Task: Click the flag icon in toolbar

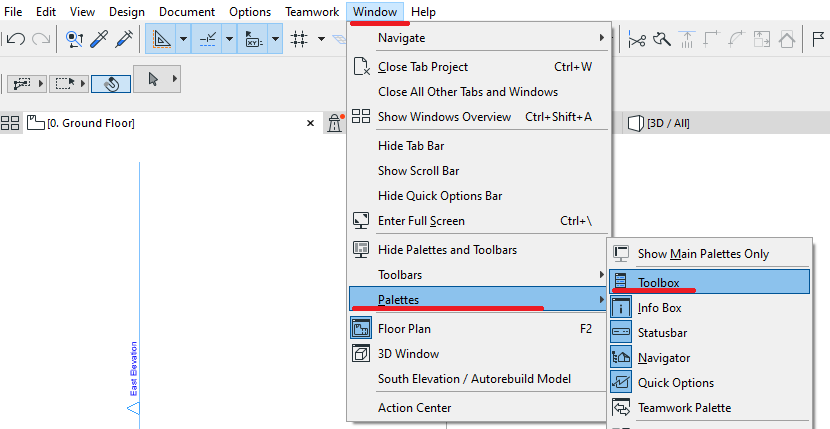Action: (818, 39)
